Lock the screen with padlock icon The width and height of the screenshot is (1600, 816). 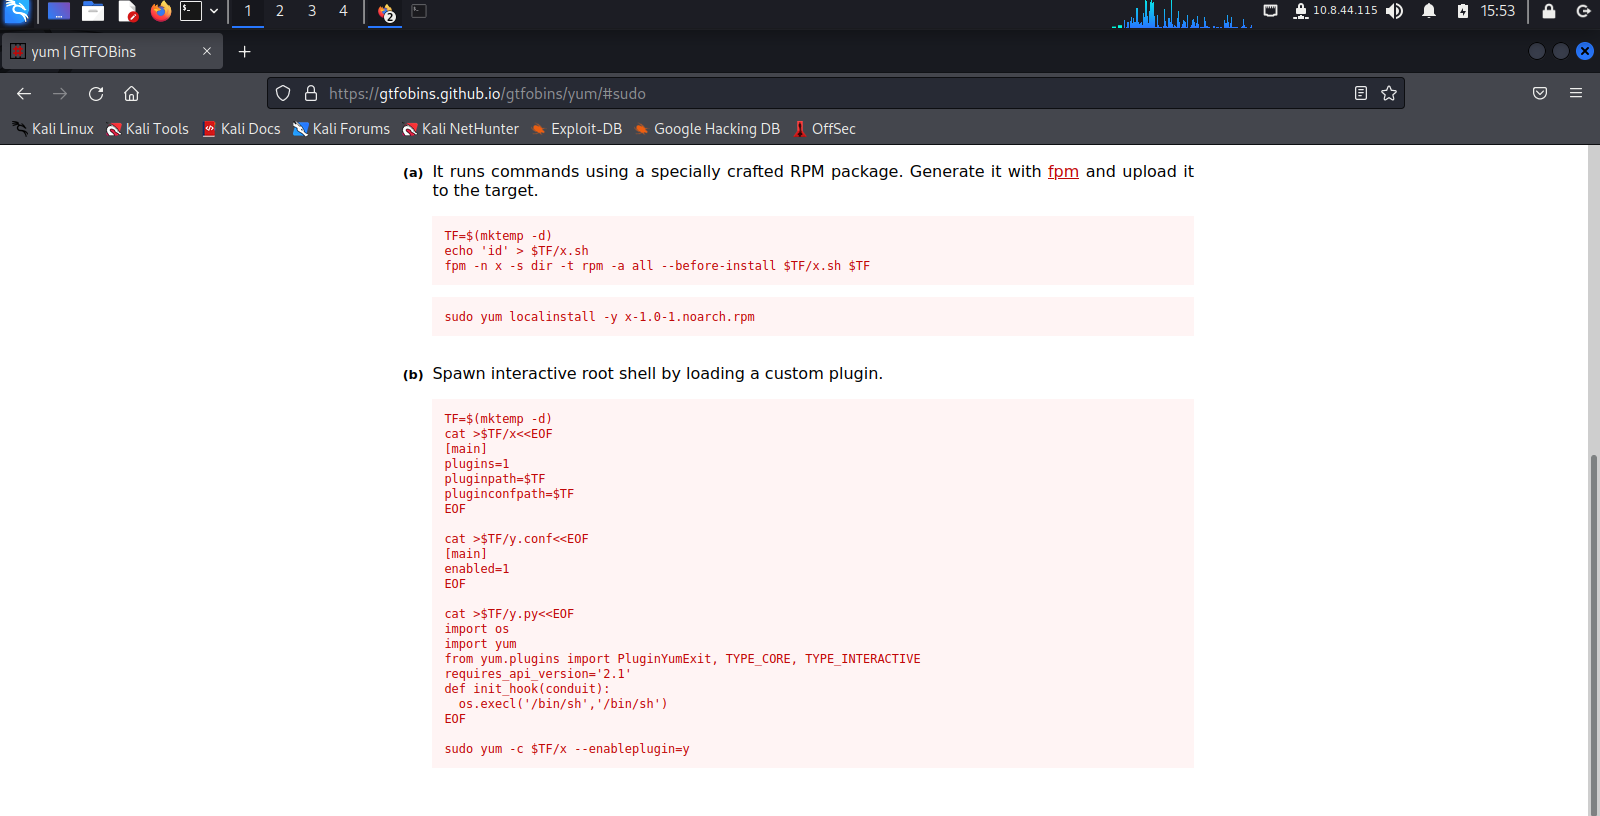pos(1549,11)
